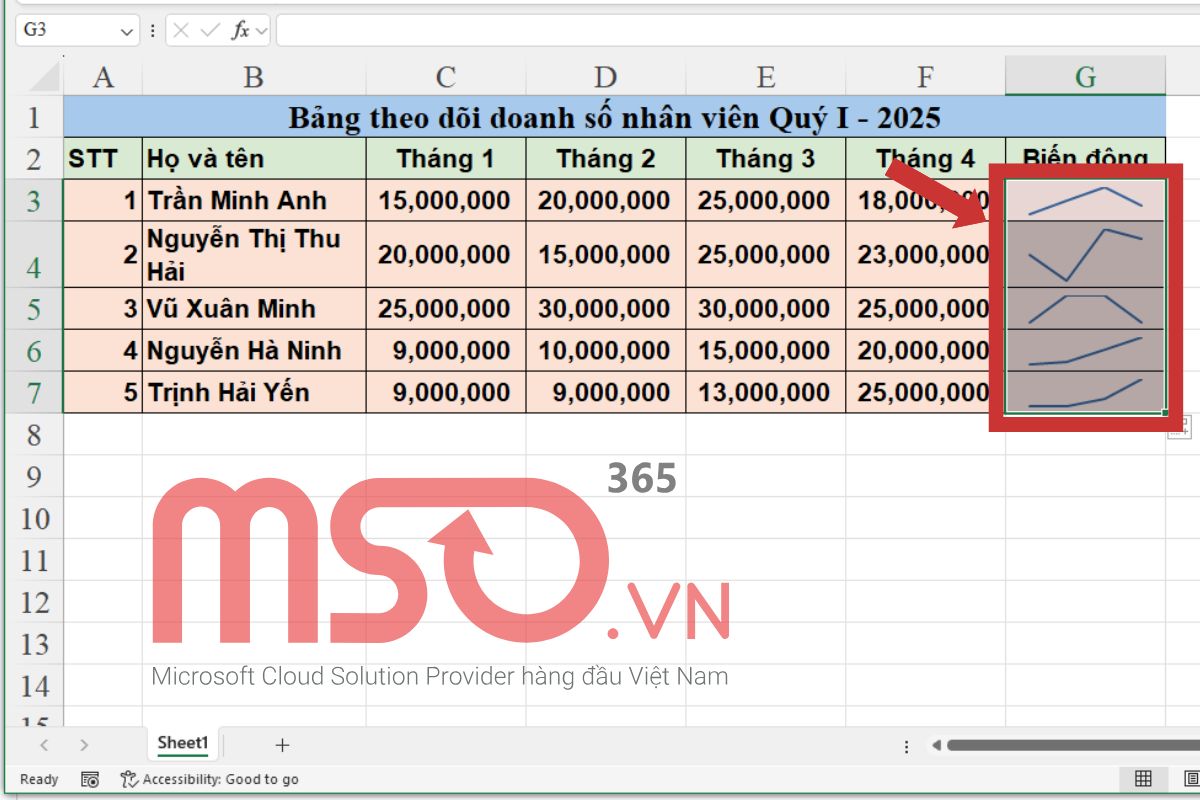This screenshot has height=800, width=1200.
Task: Click the Accessibility checker icon in status bar
Action: pos(129,779)
